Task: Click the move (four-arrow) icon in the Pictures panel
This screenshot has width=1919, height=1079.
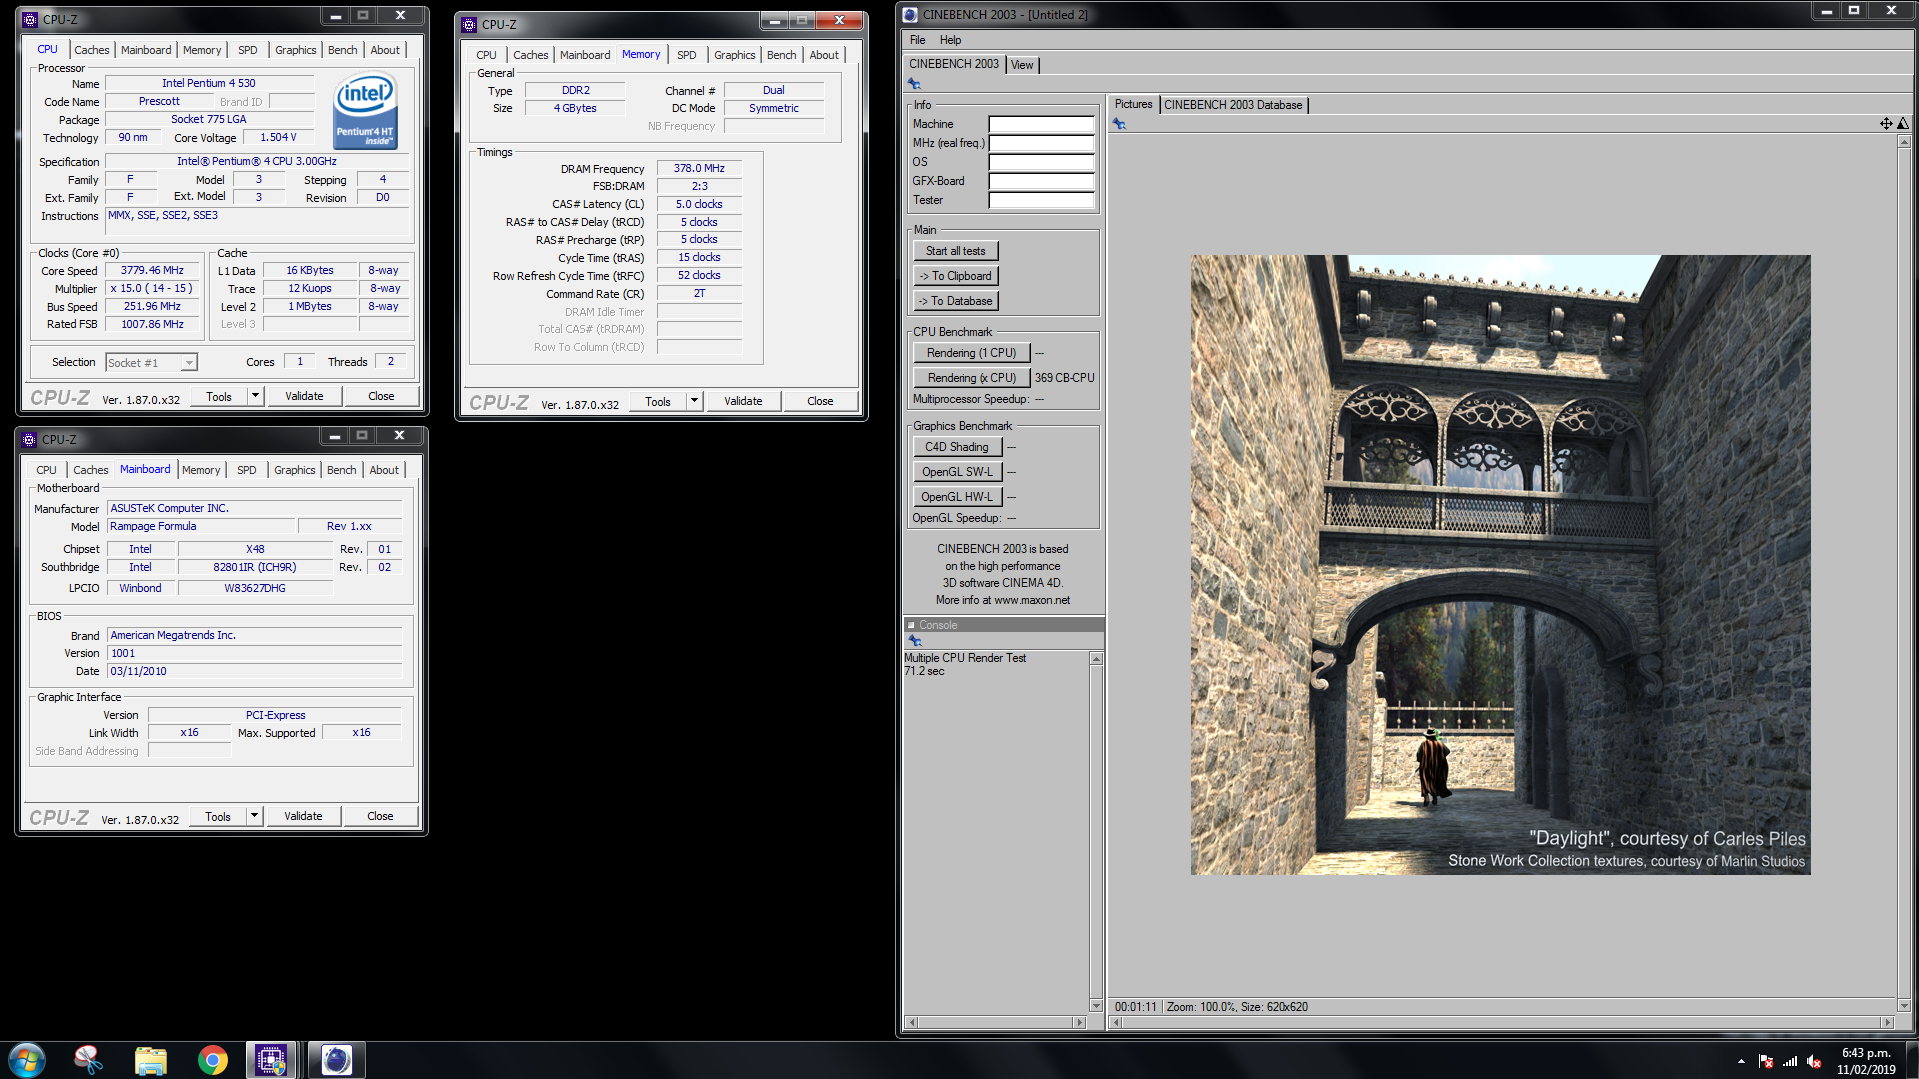Action: coord(1886,123)
